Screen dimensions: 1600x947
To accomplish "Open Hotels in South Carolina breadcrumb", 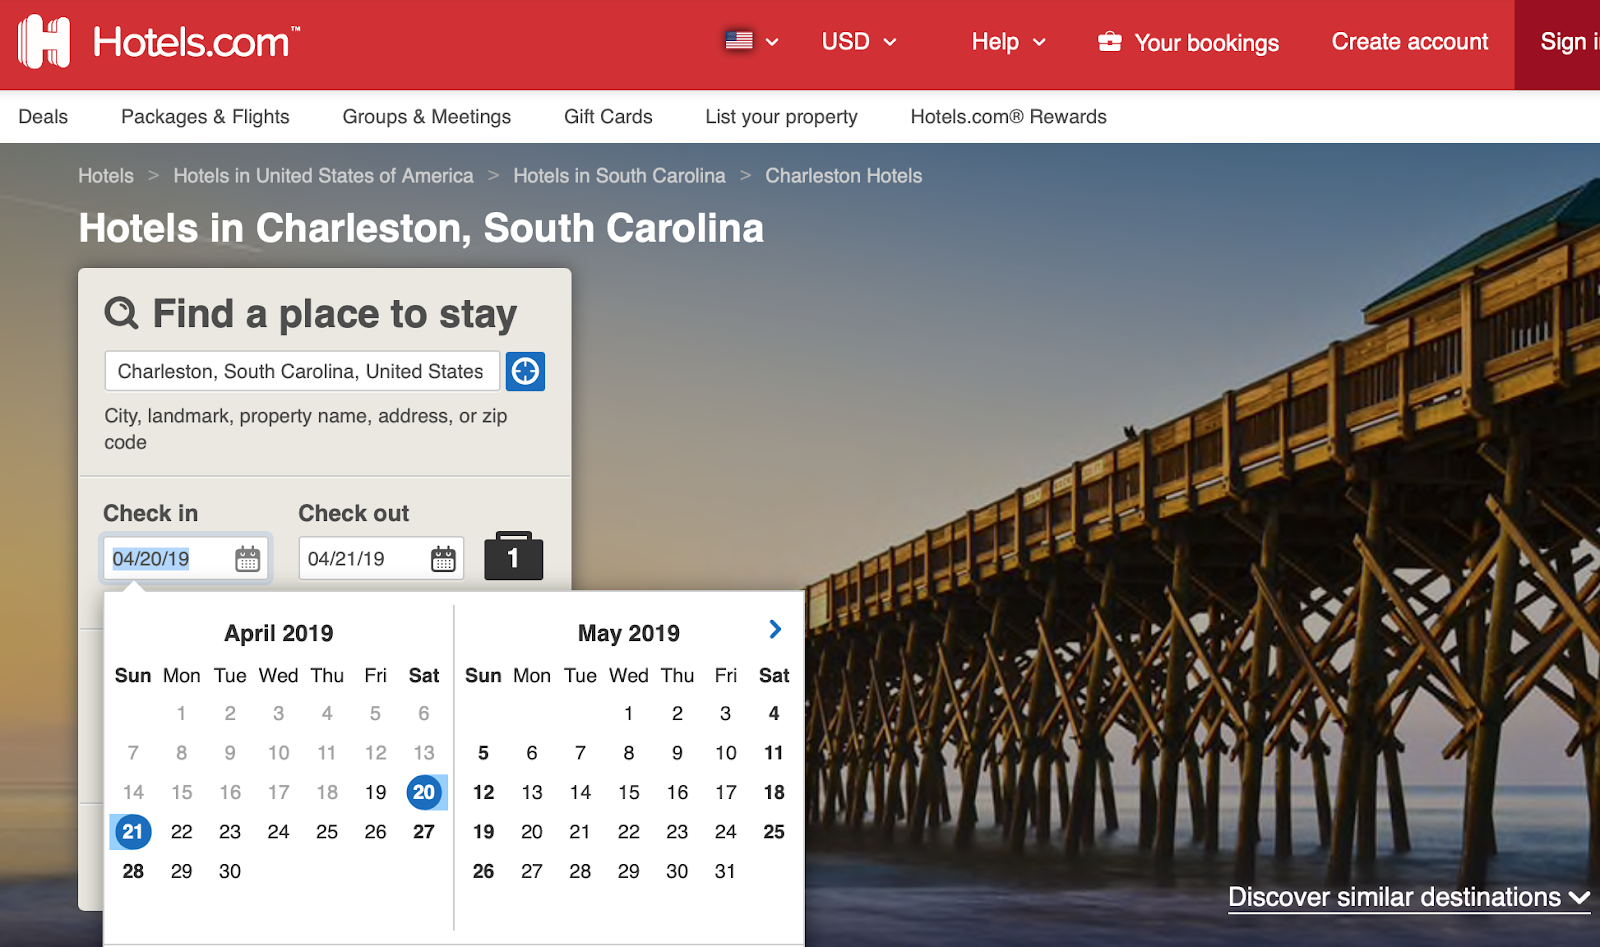I will tap(619, 175).
